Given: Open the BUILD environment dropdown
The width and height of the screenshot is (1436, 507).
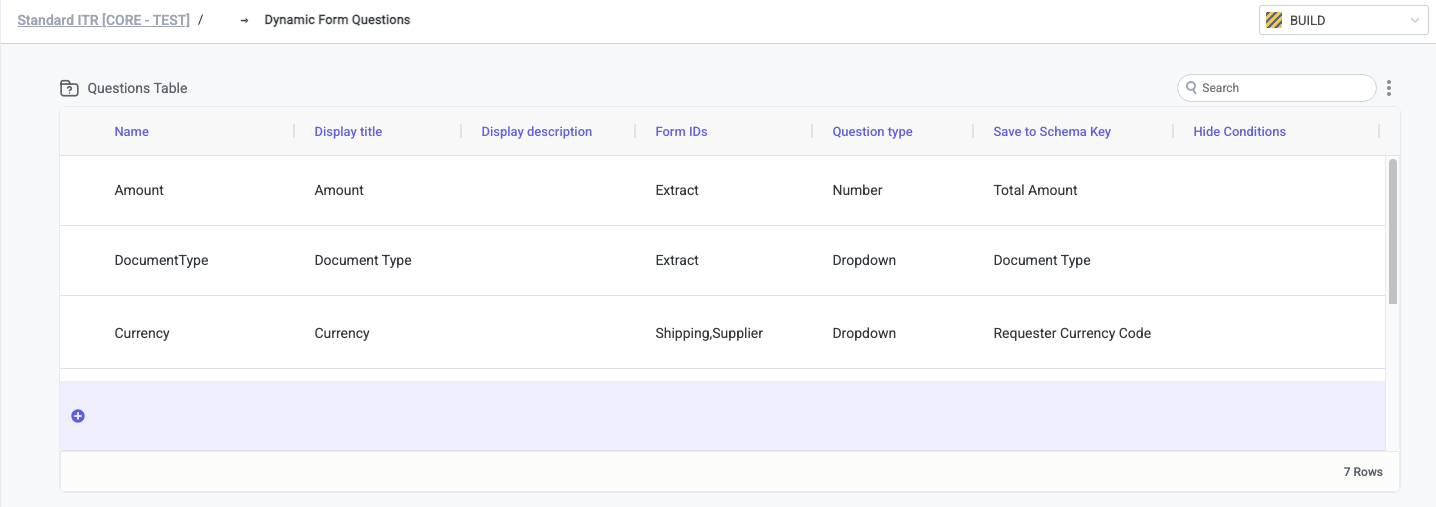Looking at the screenshot, I should coord(1342,20).
